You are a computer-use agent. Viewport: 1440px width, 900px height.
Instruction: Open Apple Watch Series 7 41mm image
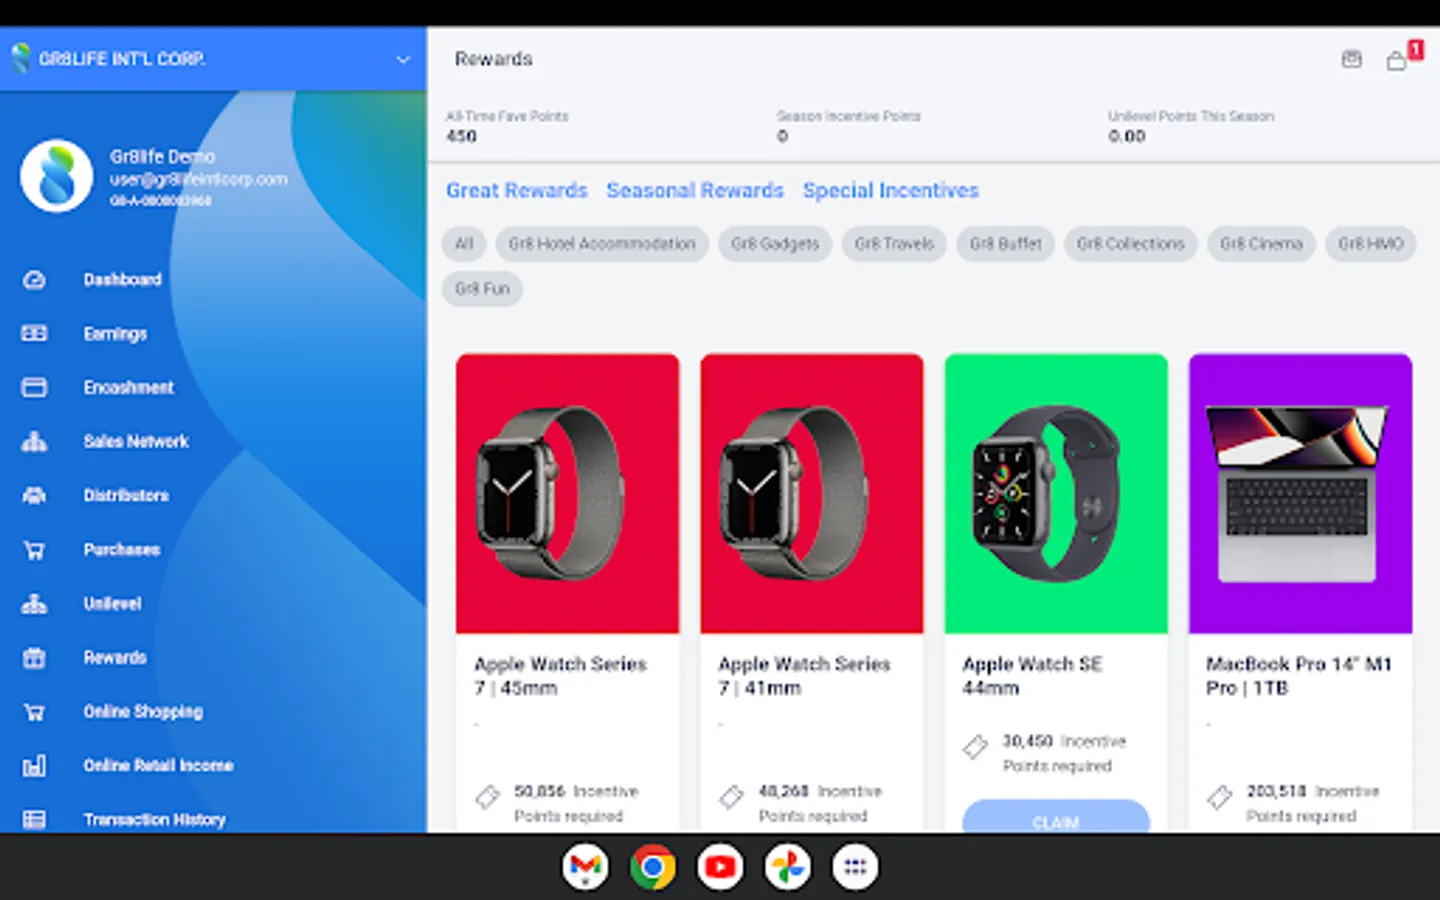tap(812, 493)
